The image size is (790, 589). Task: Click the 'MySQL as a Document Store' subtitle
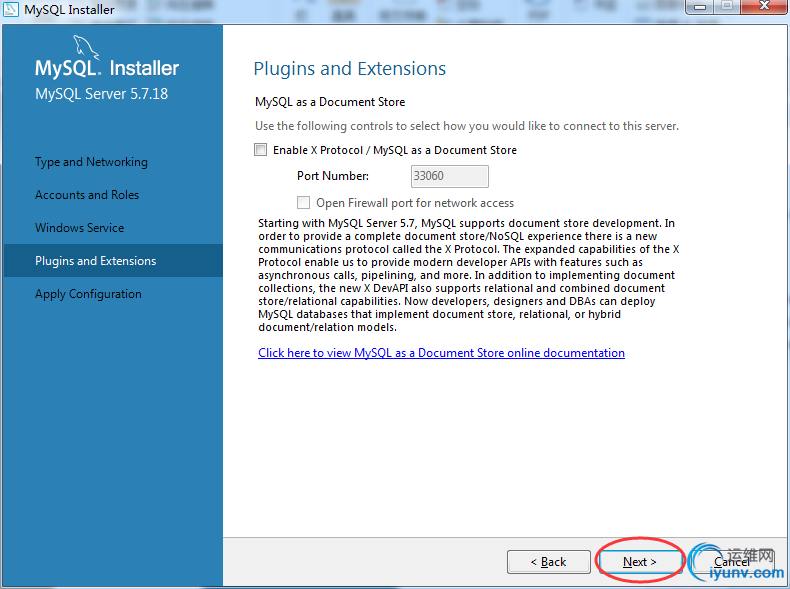[330, 102]
